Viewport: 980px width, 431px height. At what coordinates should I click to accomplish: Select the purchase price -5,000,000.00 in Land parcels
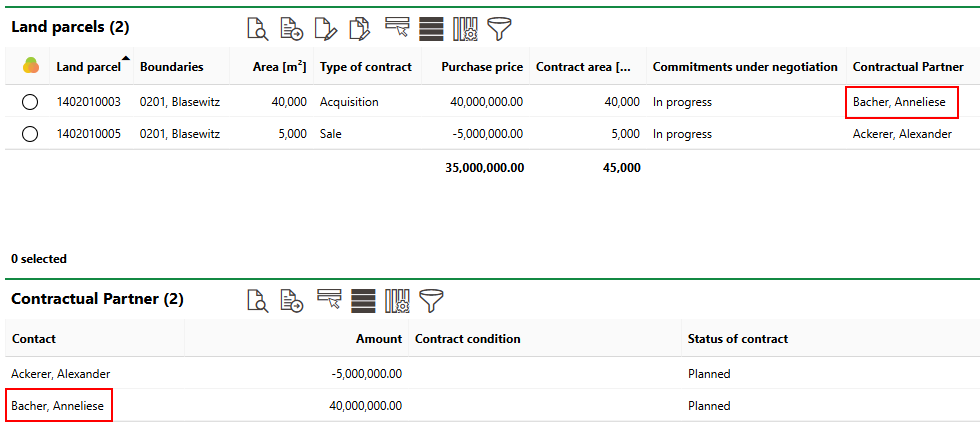486,134
